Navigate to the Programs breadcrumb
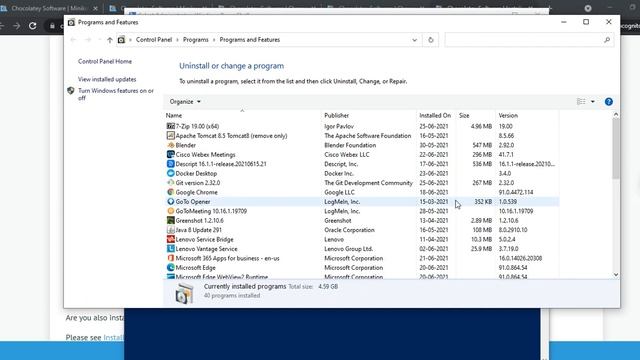This screenshot has height=360, width=640. (196, 40)
